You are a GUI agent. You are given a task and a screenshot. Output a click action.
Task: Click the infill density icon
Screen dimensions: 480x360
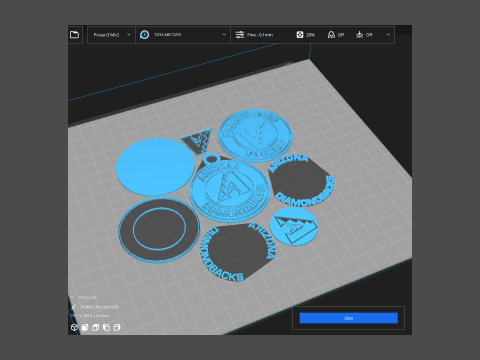point(300,35)
